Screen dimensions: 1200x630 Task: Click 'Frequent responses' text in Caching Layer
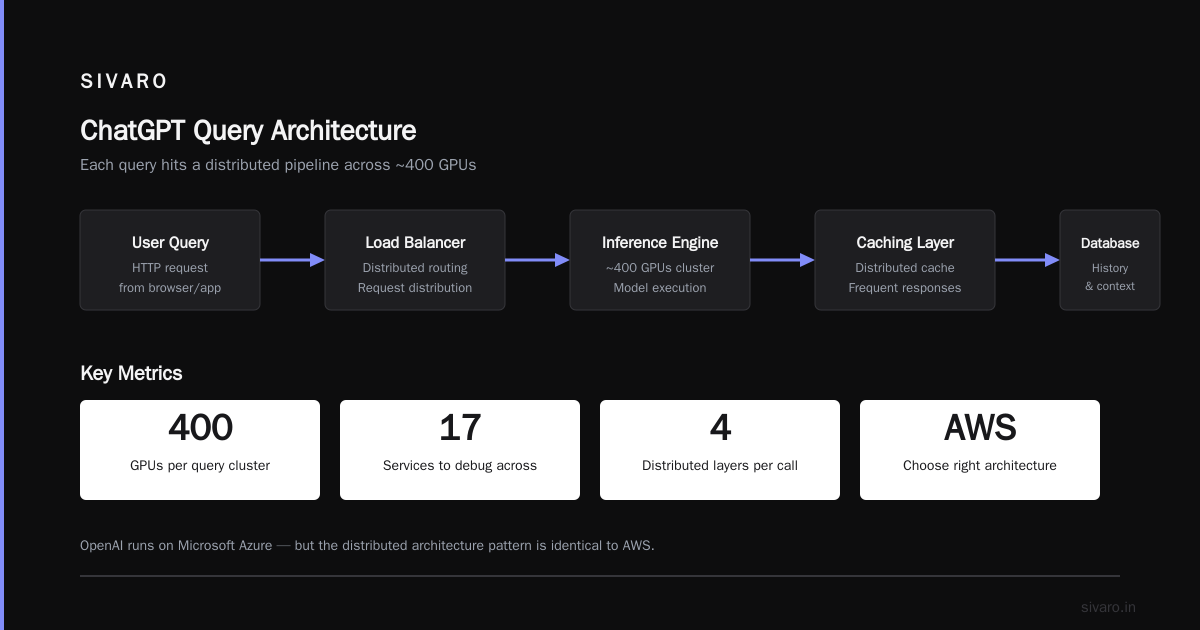point(905,288)
